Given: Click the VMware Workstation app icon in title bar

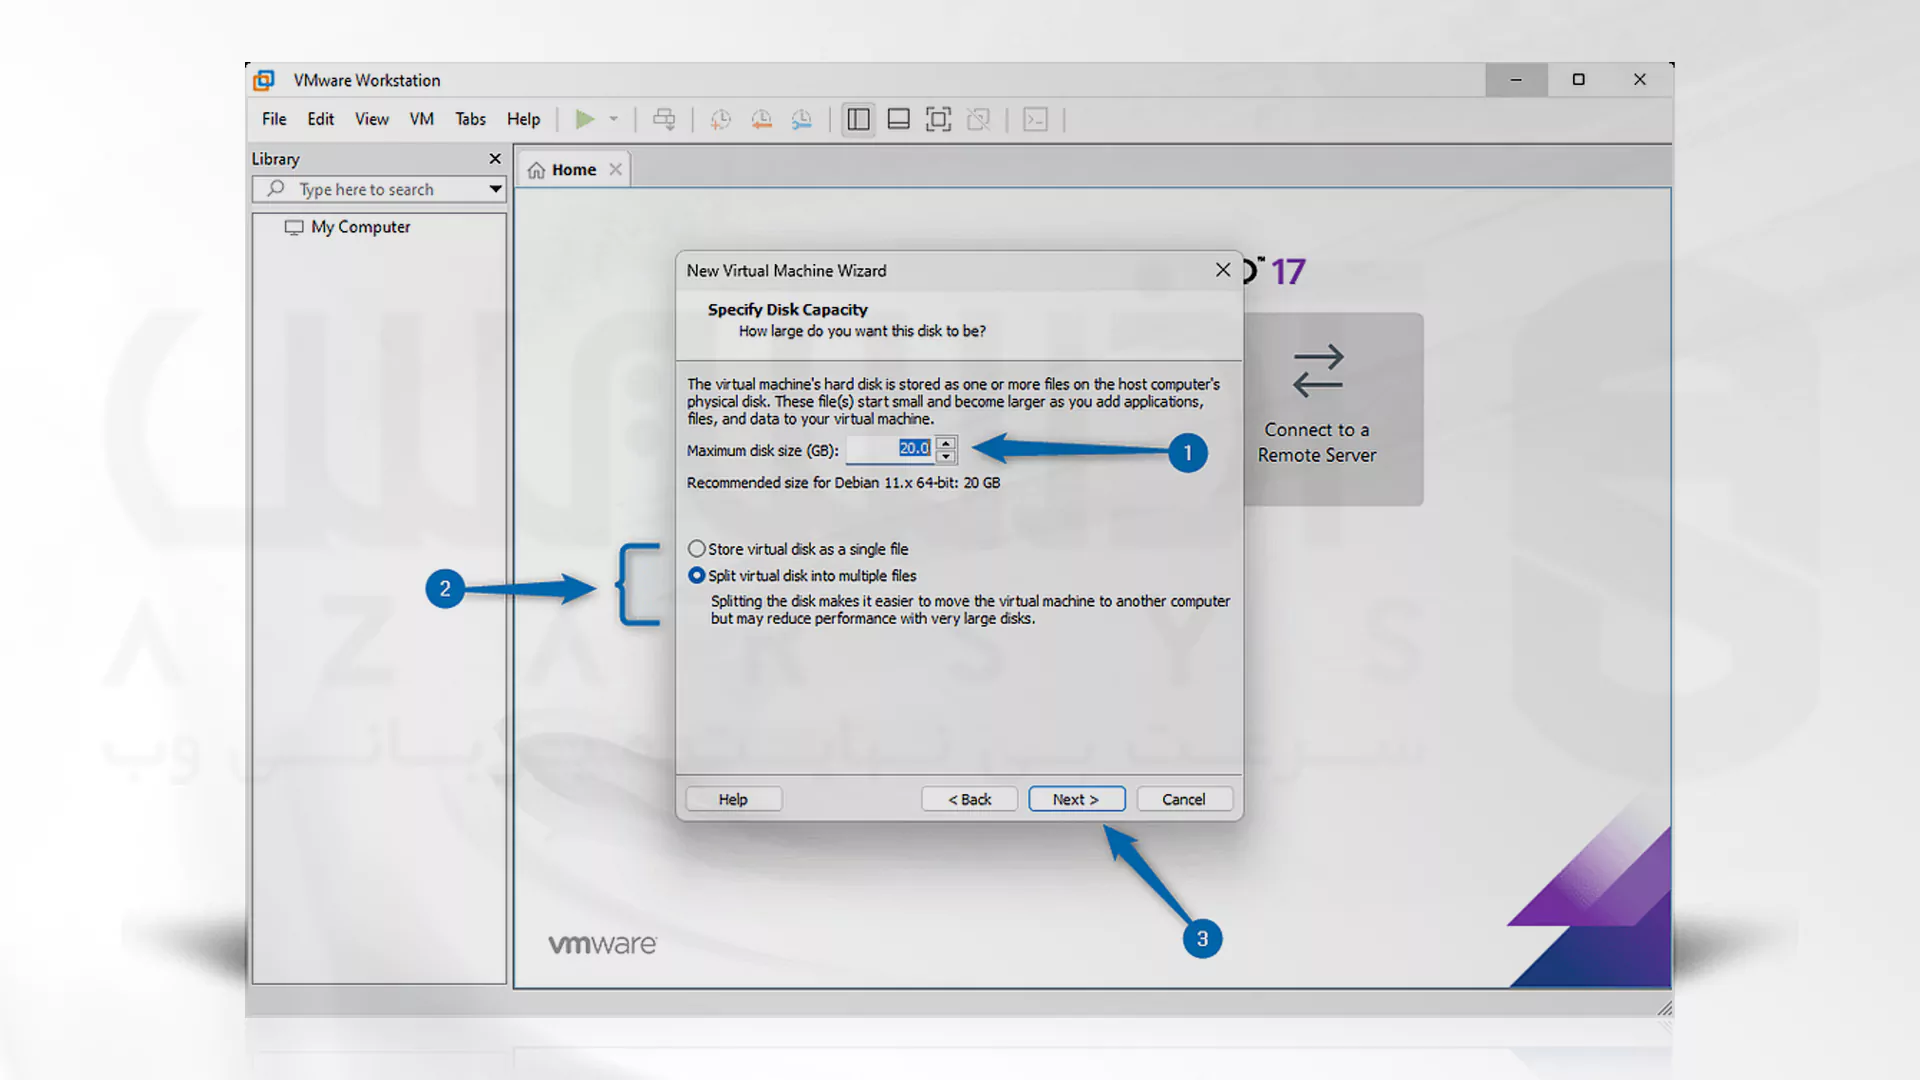Looking at the screenshot, I should pyautogui.click(x=264, y=80).
